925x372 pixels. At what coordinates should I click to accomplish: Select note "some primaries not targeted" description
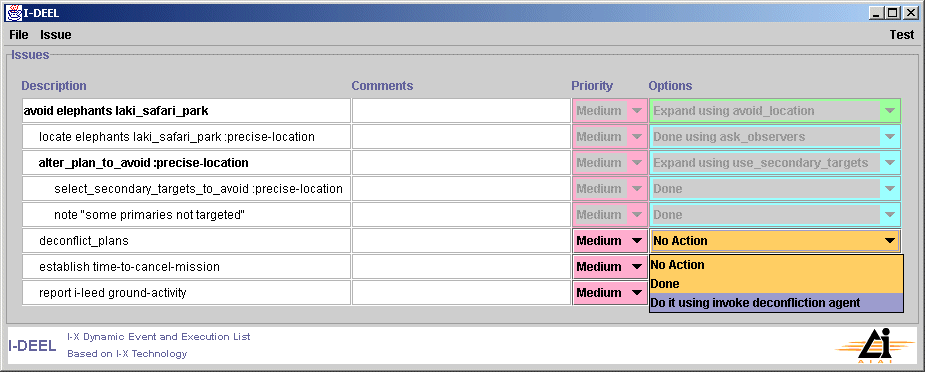(x=186, y=215)
